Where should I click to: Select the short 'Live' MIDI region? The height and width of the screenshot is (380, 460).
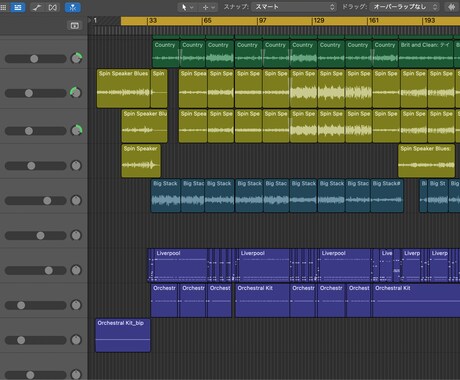(x=386, y=265)
